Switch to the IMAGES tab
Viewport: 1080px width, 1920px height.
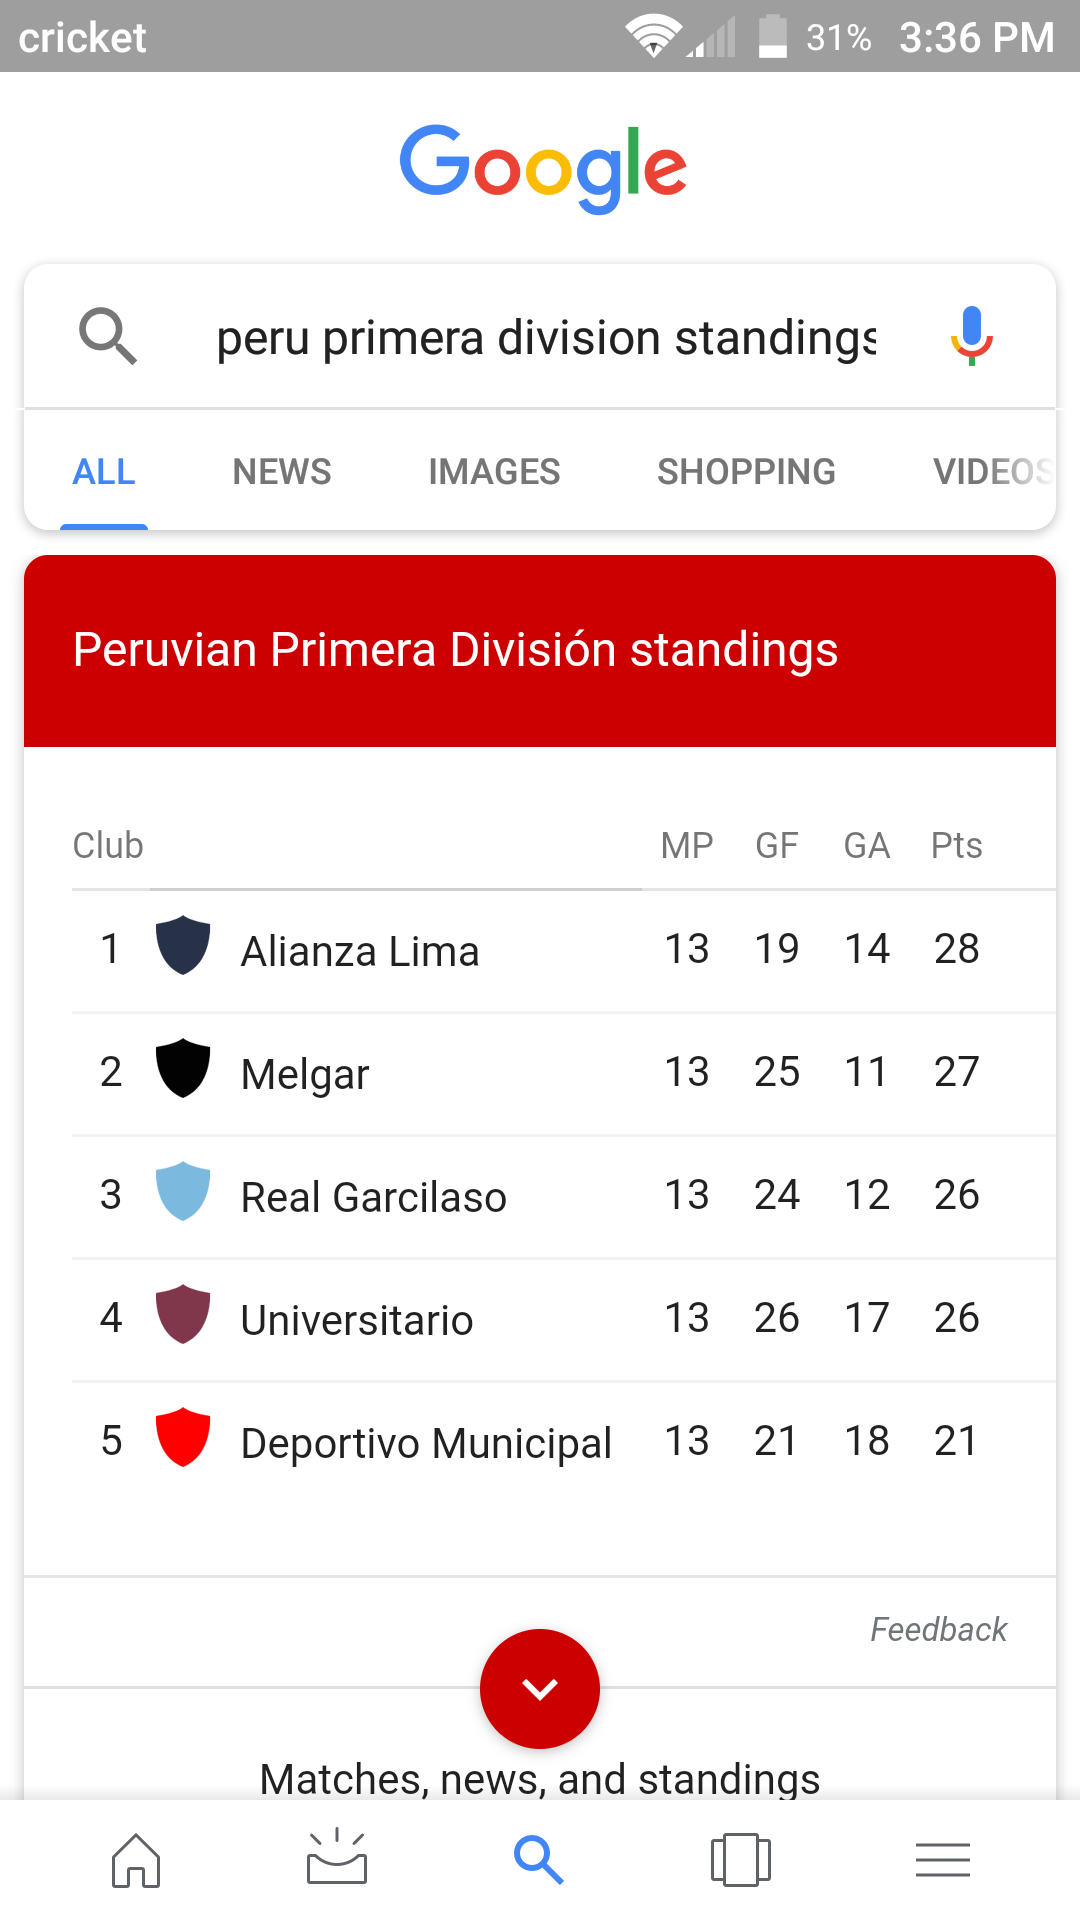(494, 472)
